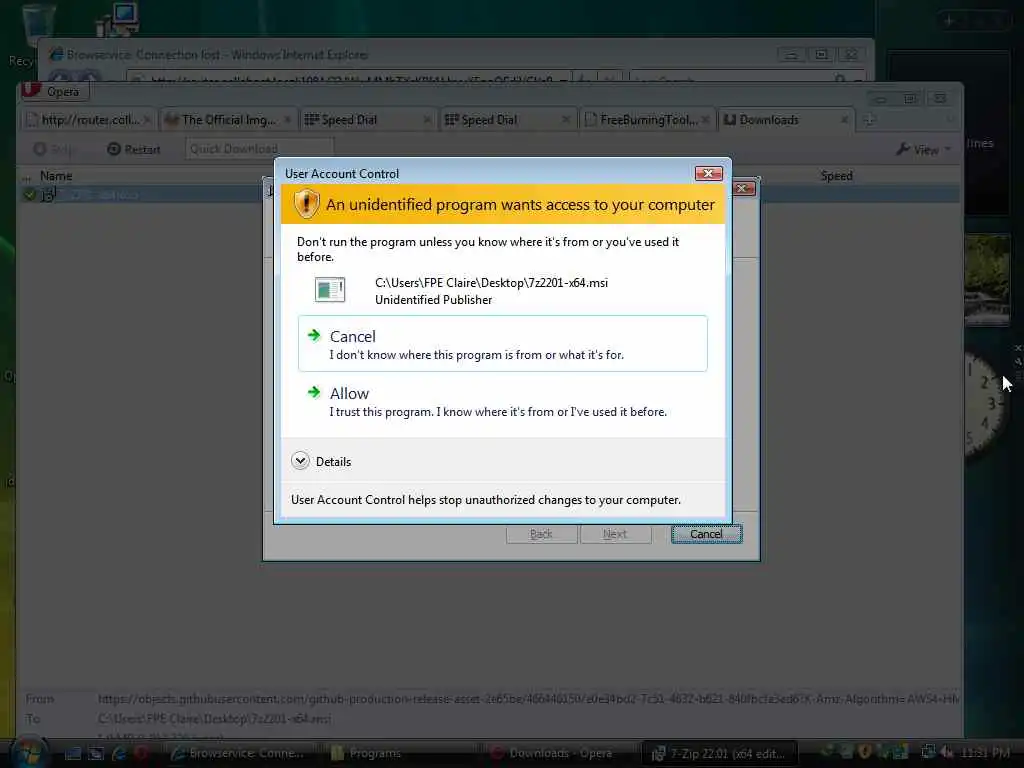Click the Internet Explorer quick launch icon
The width and height of the screenshot is (1024, 768).
click(x=119, y=753)
